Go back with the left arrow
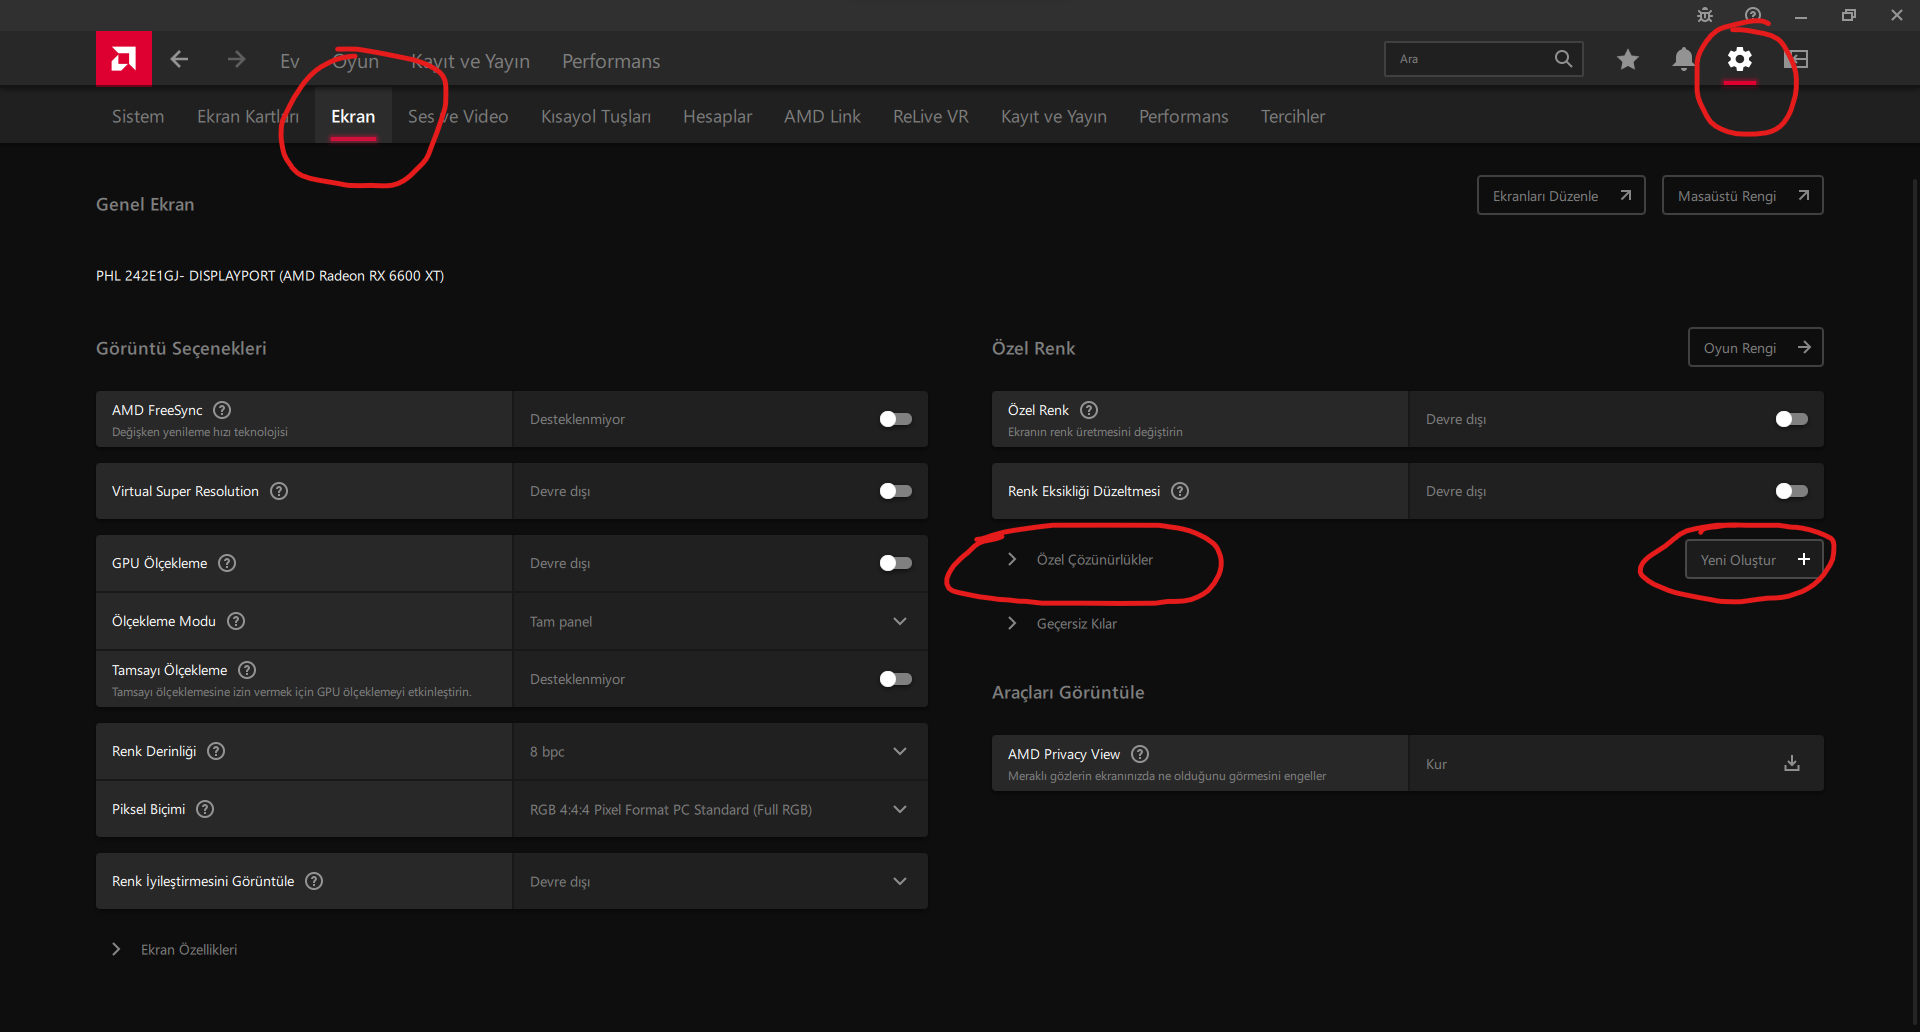This screenshot has width=1920, height=1032. tap(179, 60)
